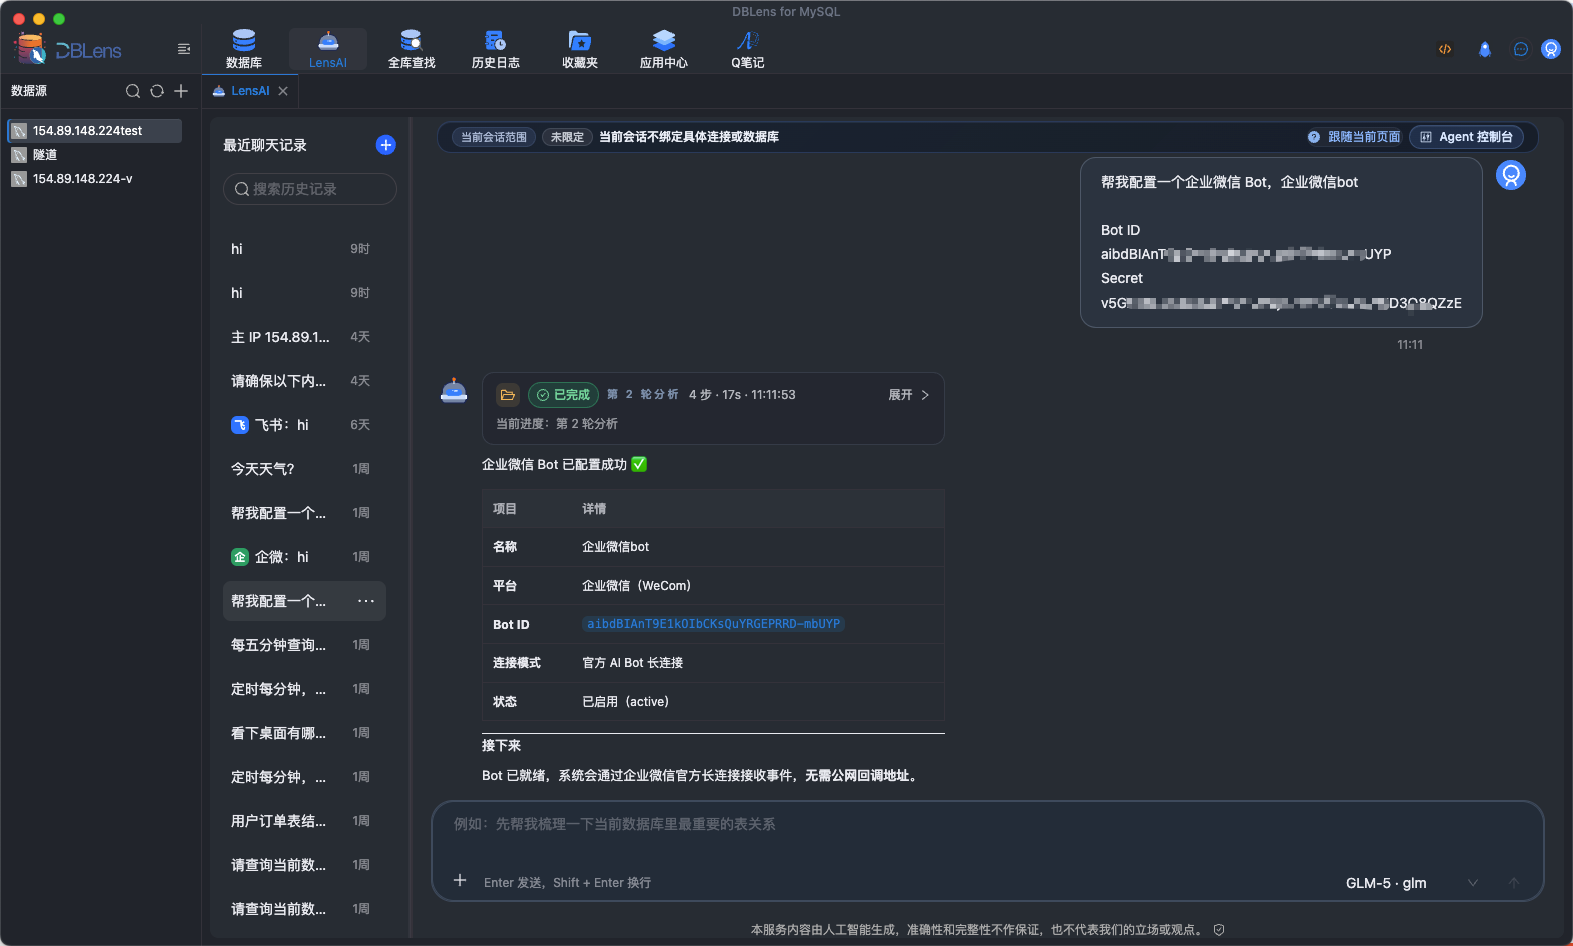The image size is (1573, 946).
Task: Open the GLM-5 · glm model dropdown
Action: pyautogui.click(x=1411, y=883)
